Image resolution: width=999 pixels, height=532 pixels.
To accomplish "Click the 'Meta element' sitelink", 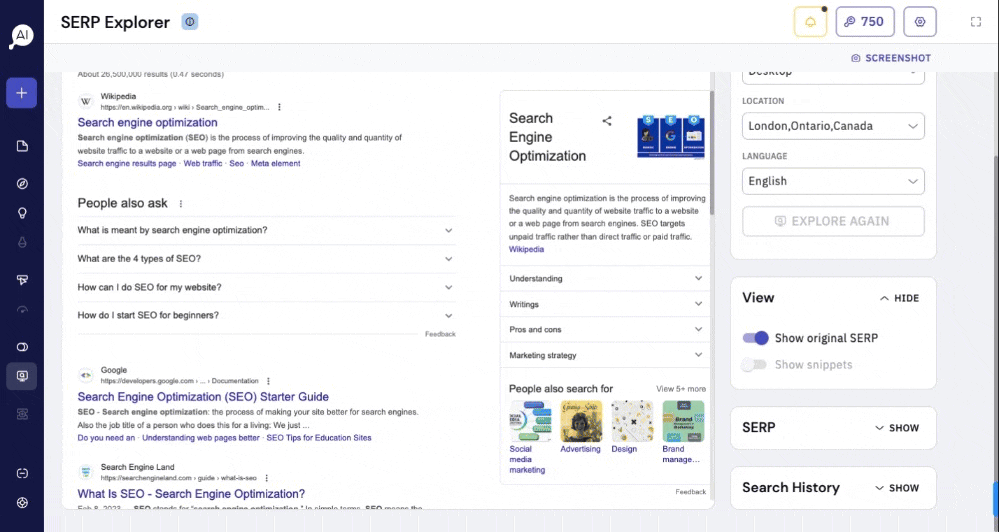I will point(275,164).
